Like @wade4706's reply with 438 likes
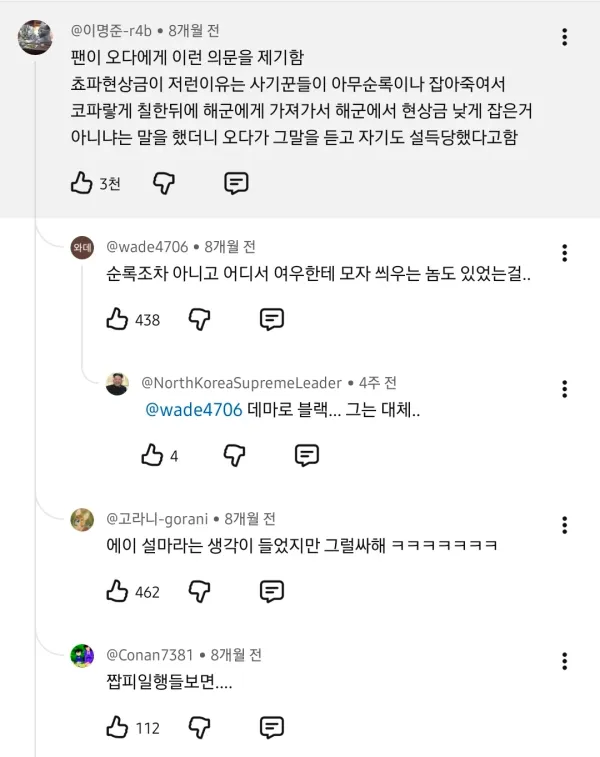The image size is (600, 757). 117,319
